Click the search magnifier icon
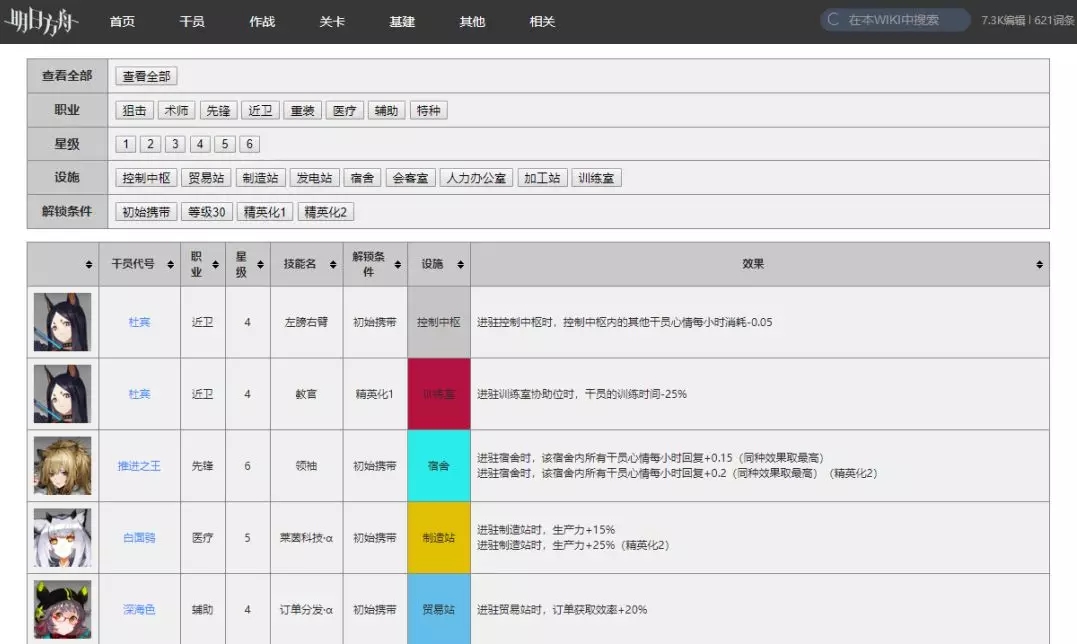The height and width of the screenshot is (644, 1077). [833, 19]
